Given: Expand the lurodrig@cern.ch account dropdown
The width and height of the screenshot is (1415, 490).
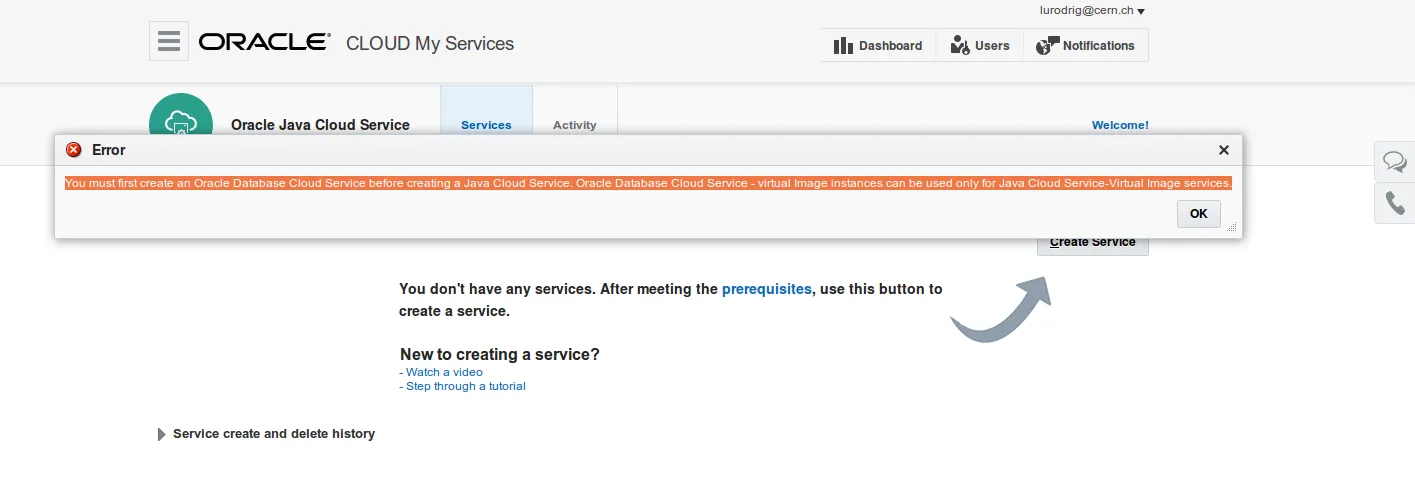Looking at the screenshot, I should pos(1092,11).
